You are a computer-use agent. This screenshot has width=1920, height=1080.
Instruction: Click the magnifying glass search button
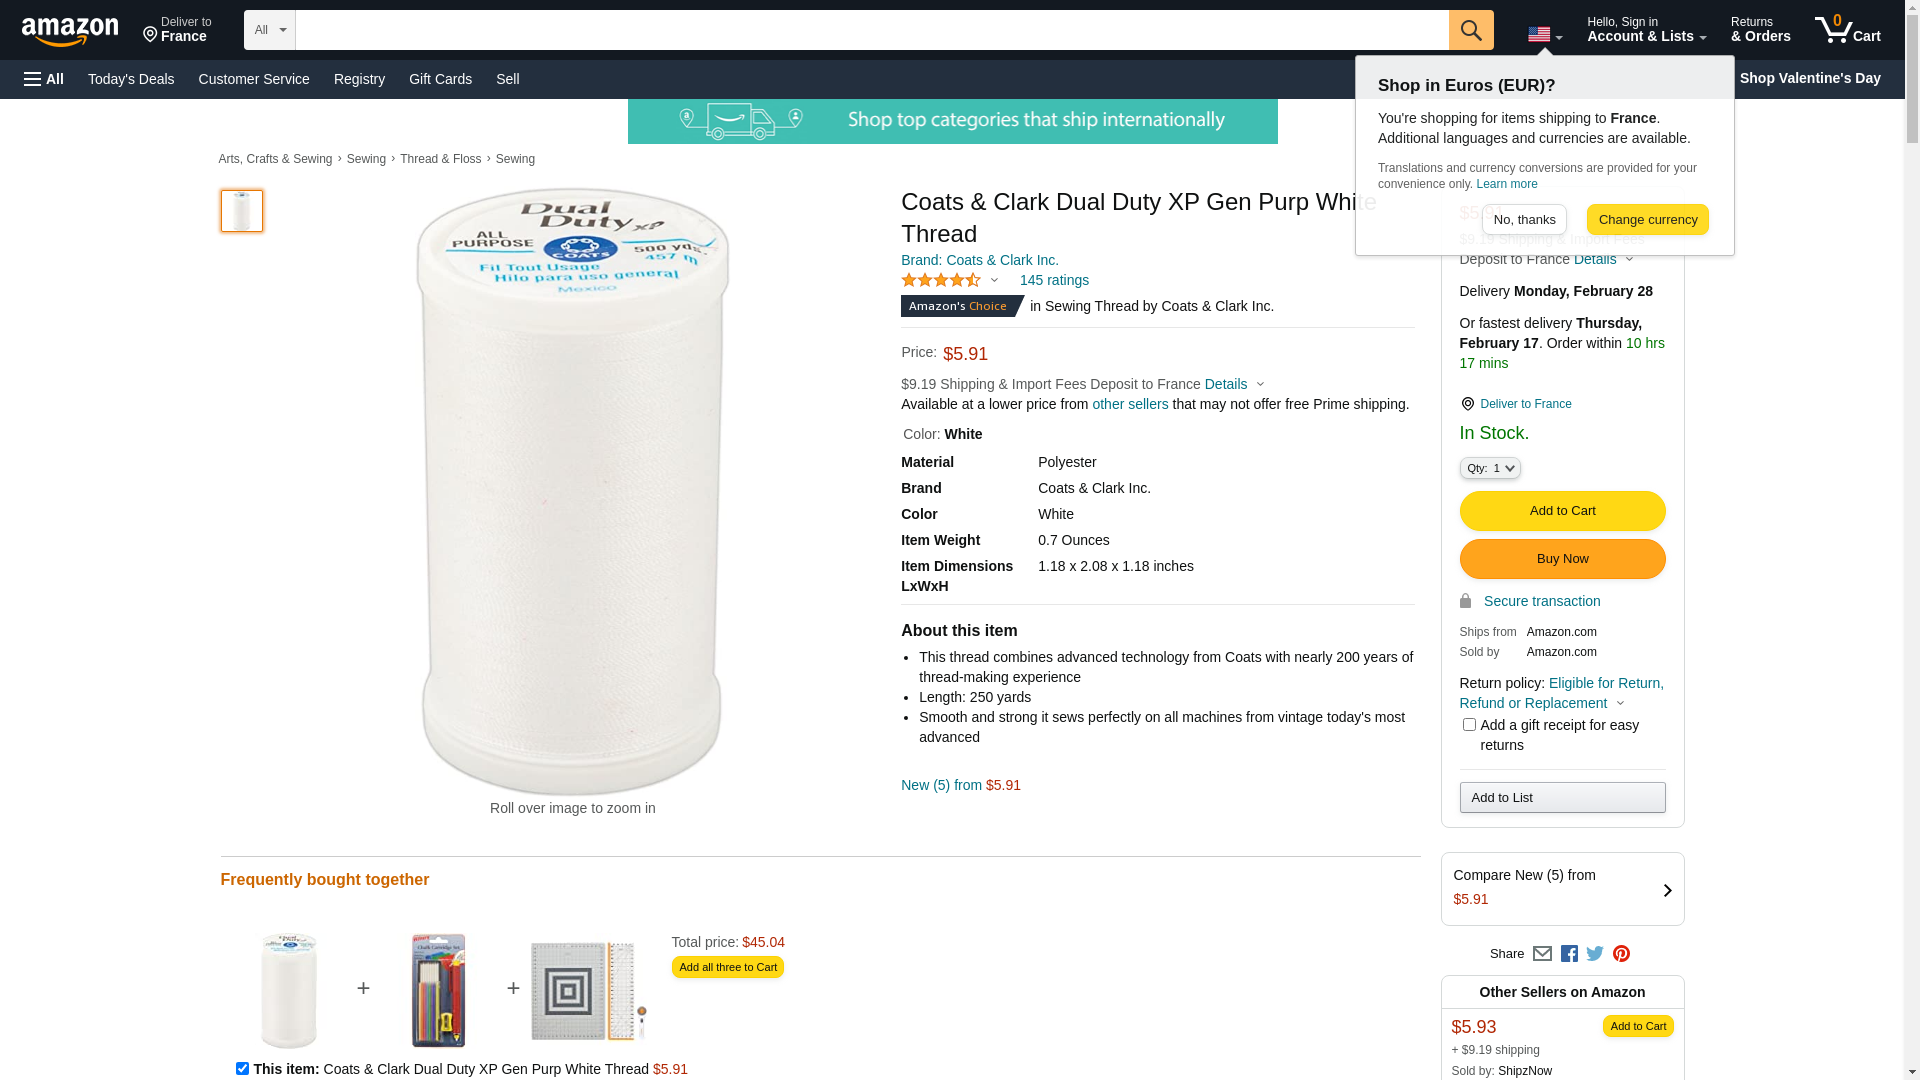point(1471,30)
